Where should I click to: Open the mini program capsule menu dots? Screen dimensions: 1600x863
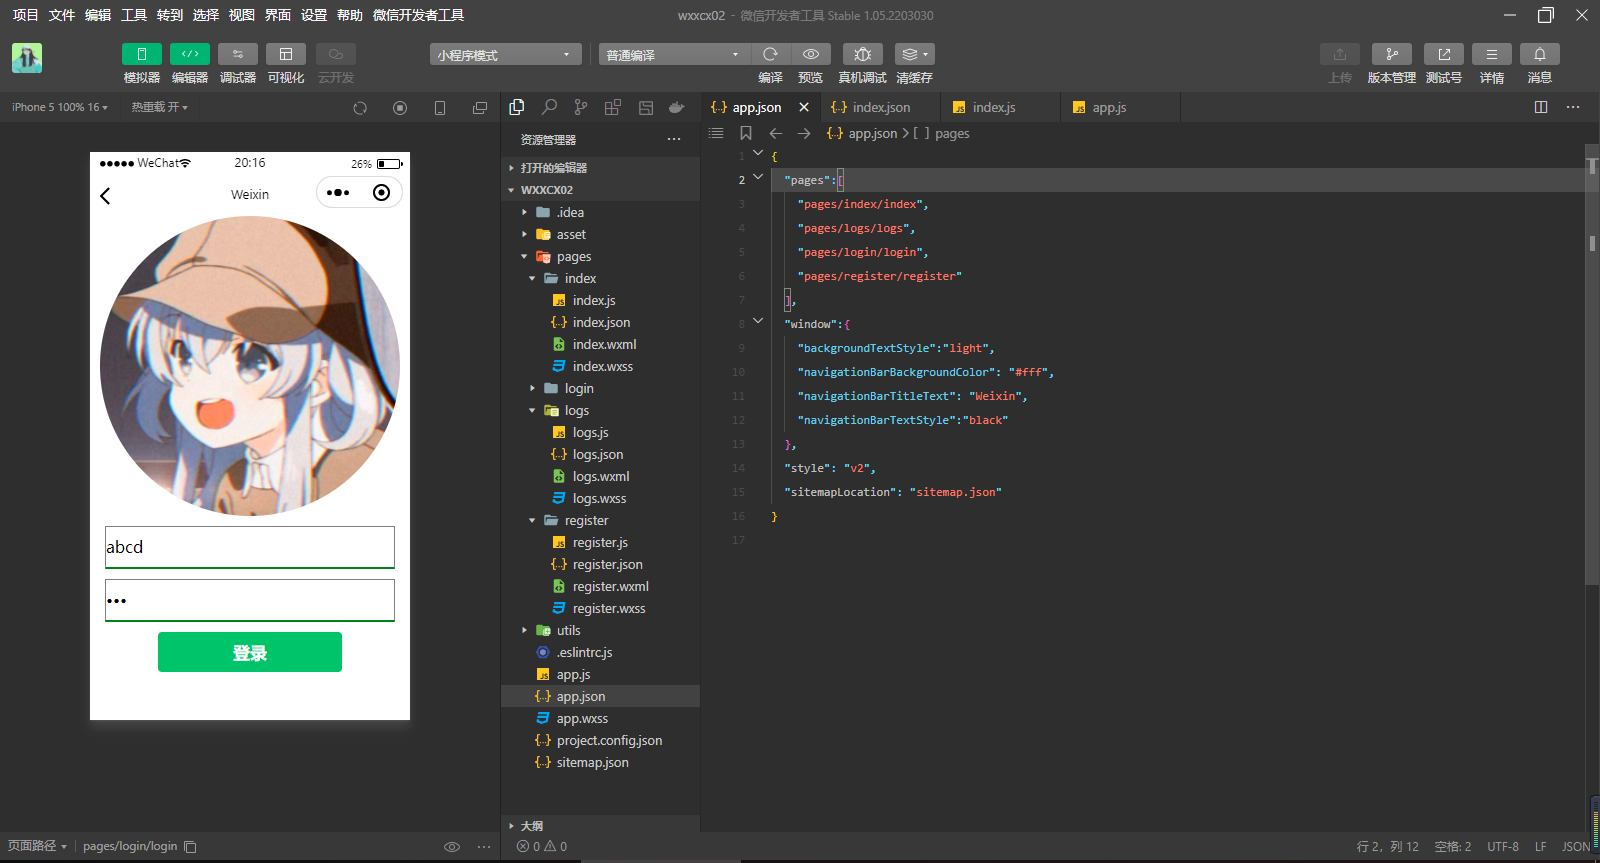pos(338,193)
